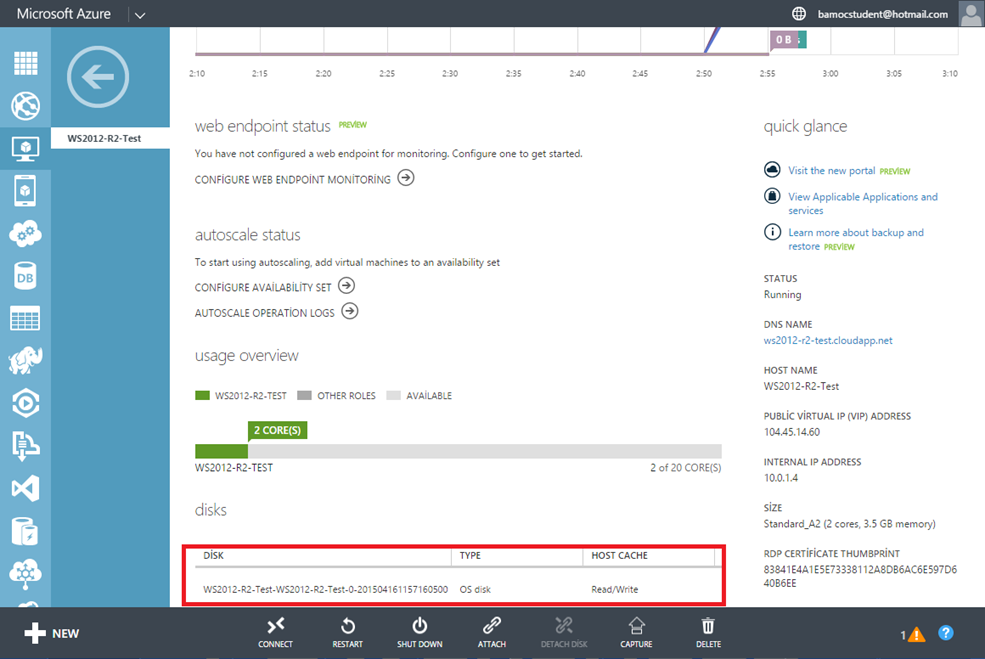Open the ws2012-r2-test.cloudapp.net DNS link
Image resolution: width=985 pixels, height=659 pixels.
(x=827, y=340)
